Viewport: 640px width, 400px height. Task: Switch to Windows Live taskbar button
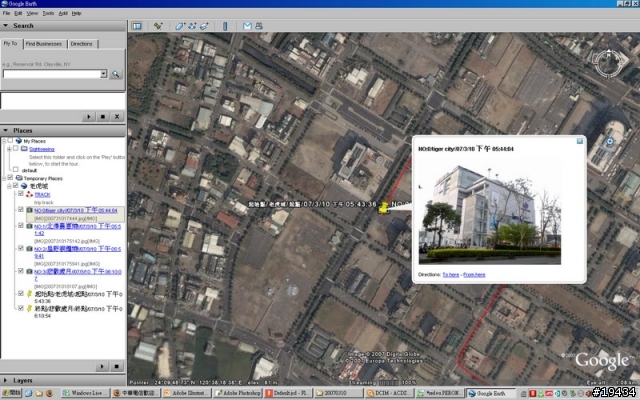85,393
